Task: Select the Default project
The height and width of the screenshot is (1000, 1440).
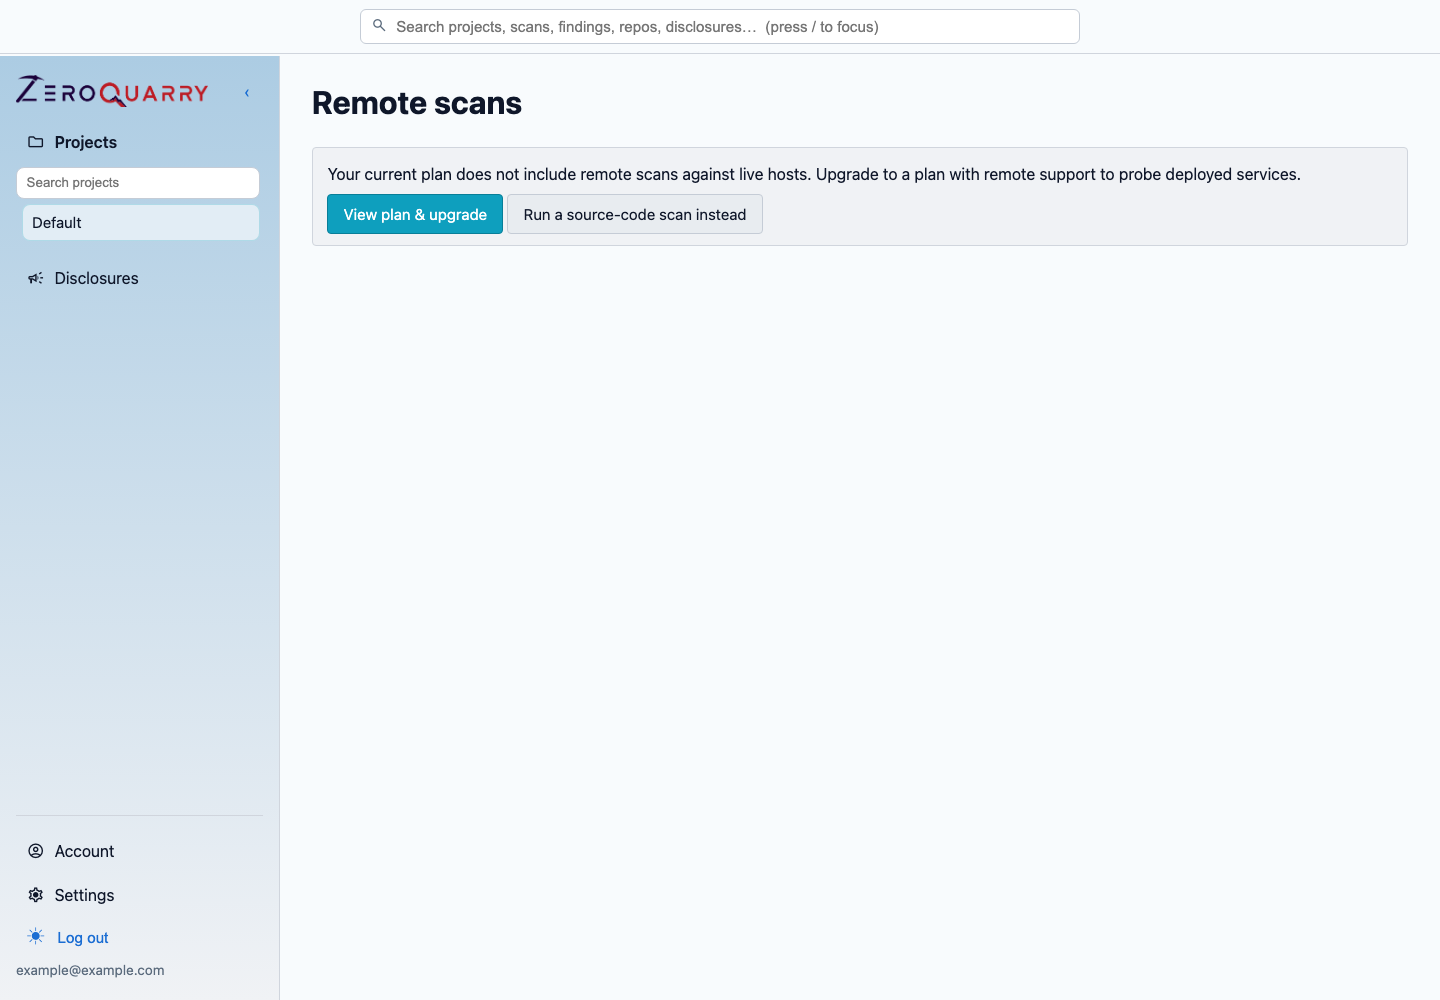Action: click(141, 223)
